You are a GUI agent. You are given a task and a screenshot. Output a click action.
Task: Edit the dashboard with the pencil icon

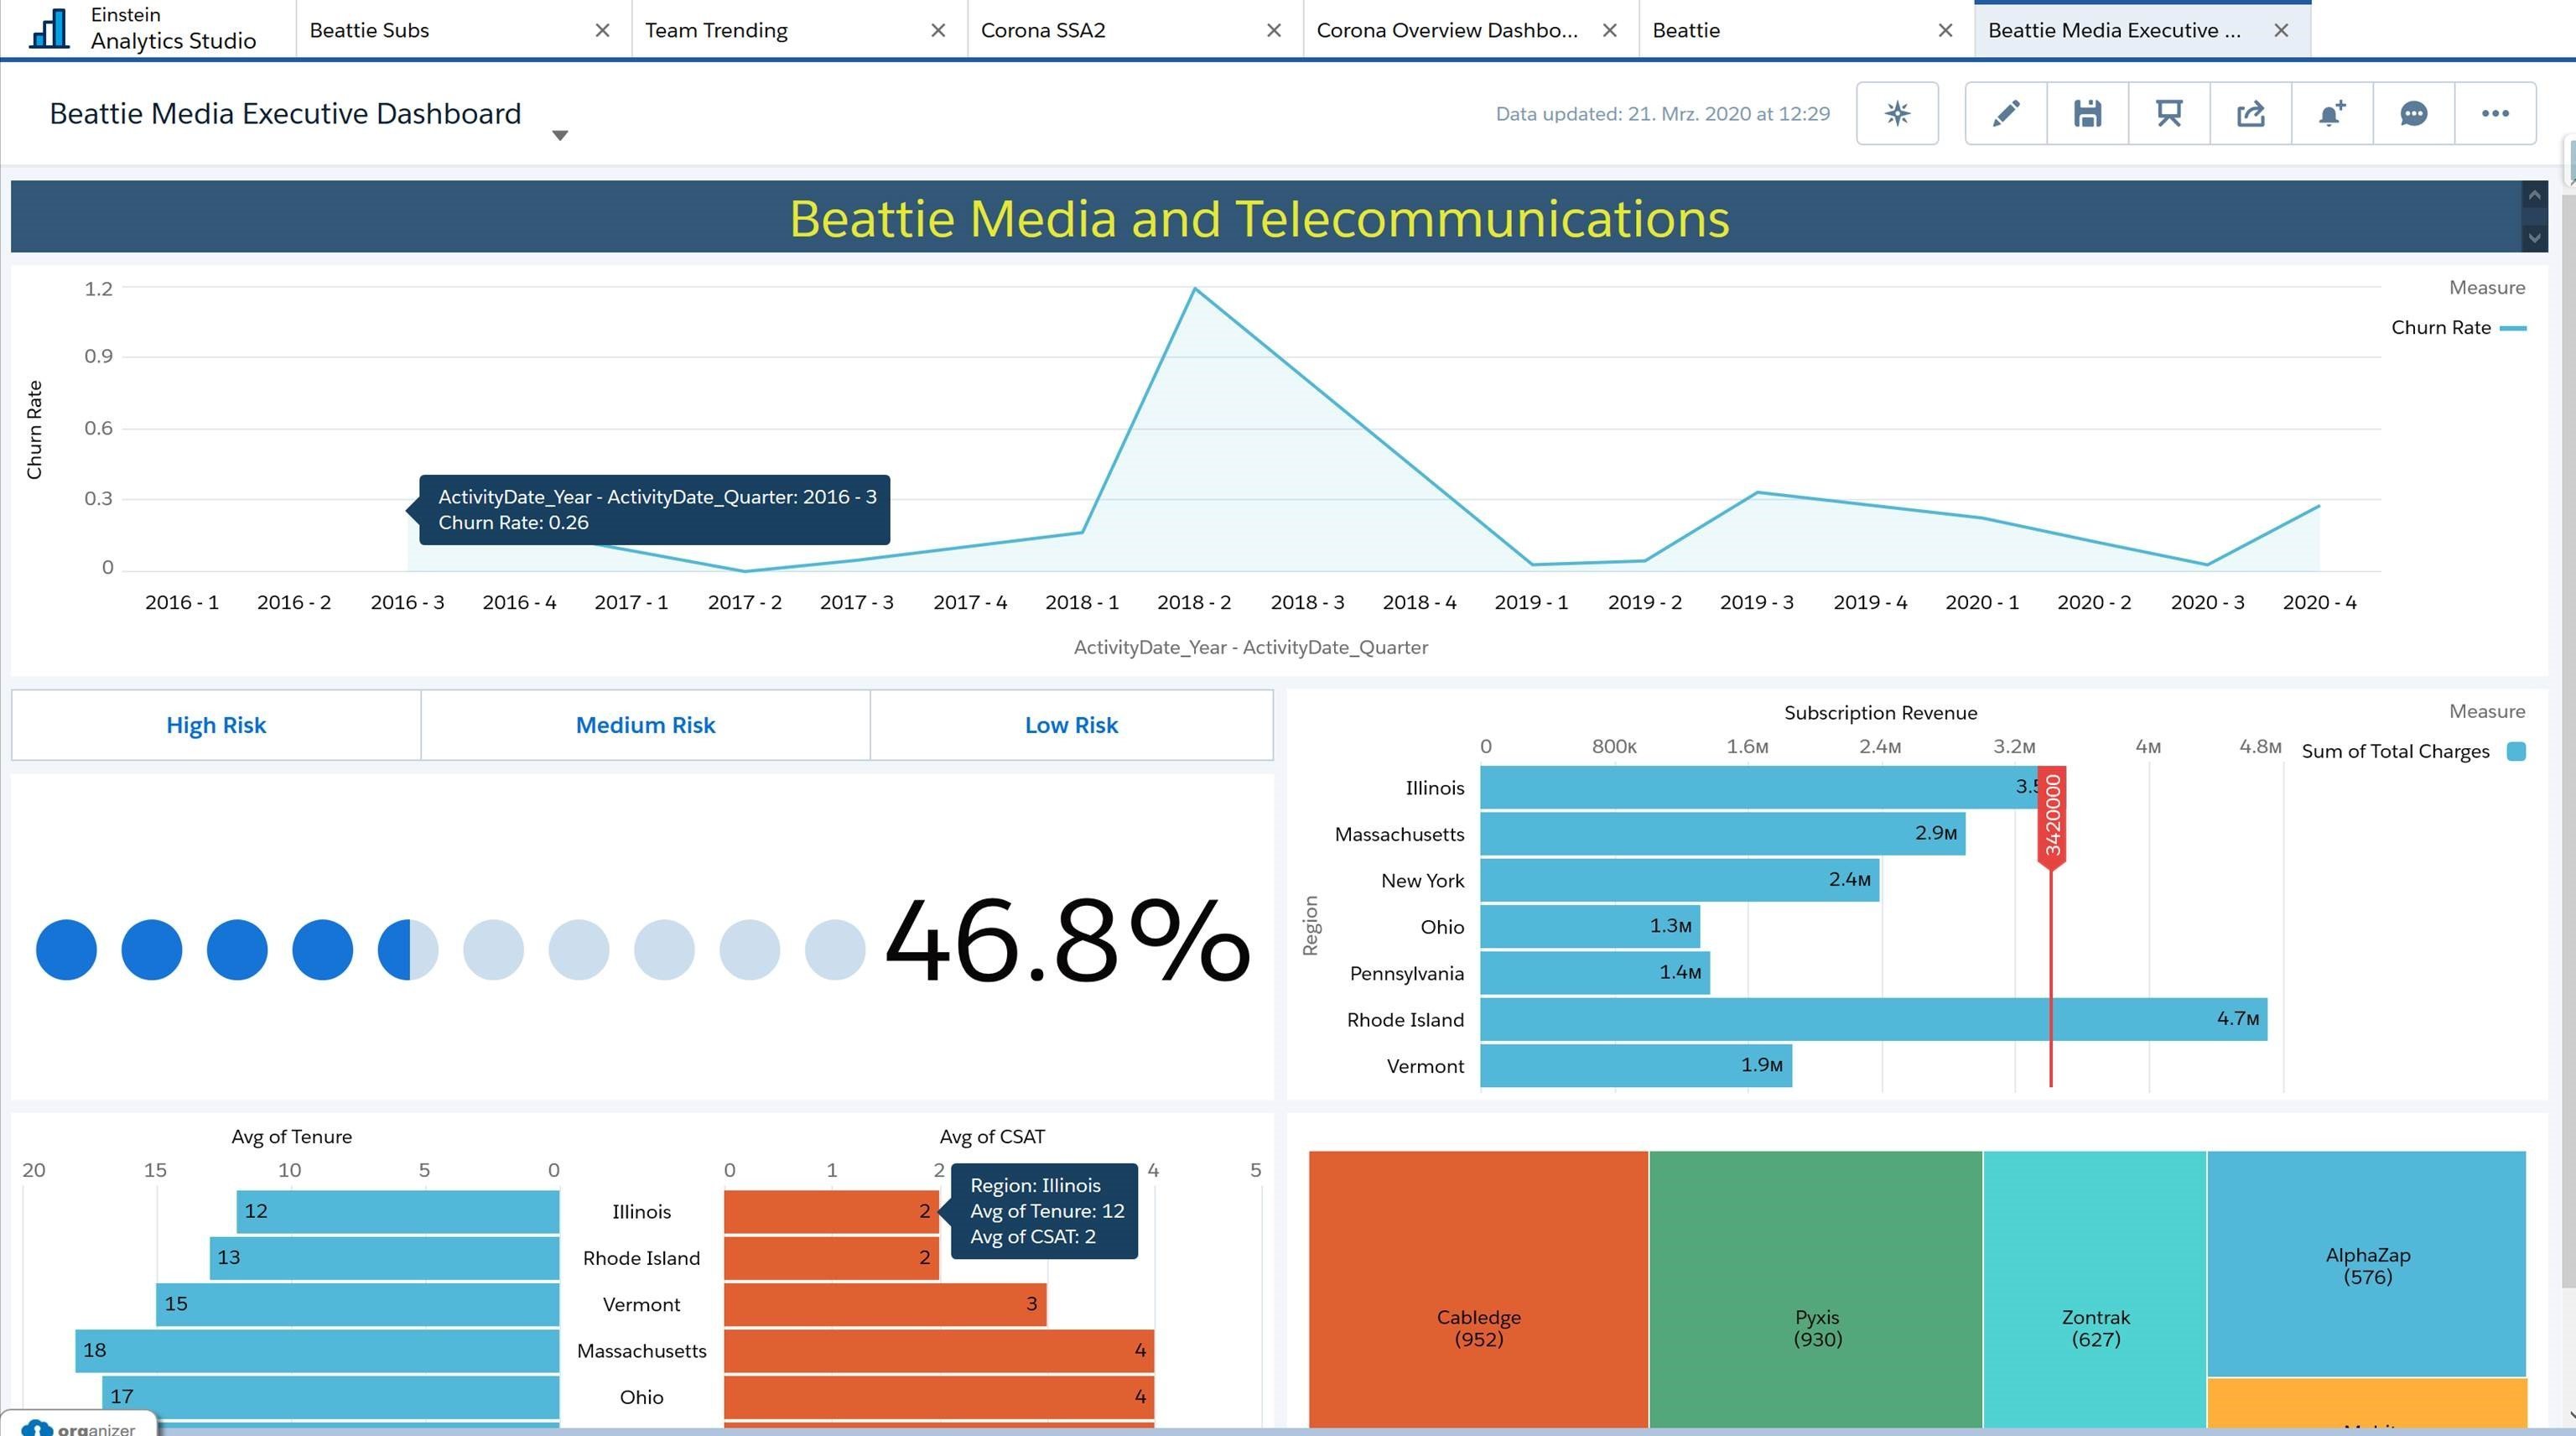coord(2006,113)
